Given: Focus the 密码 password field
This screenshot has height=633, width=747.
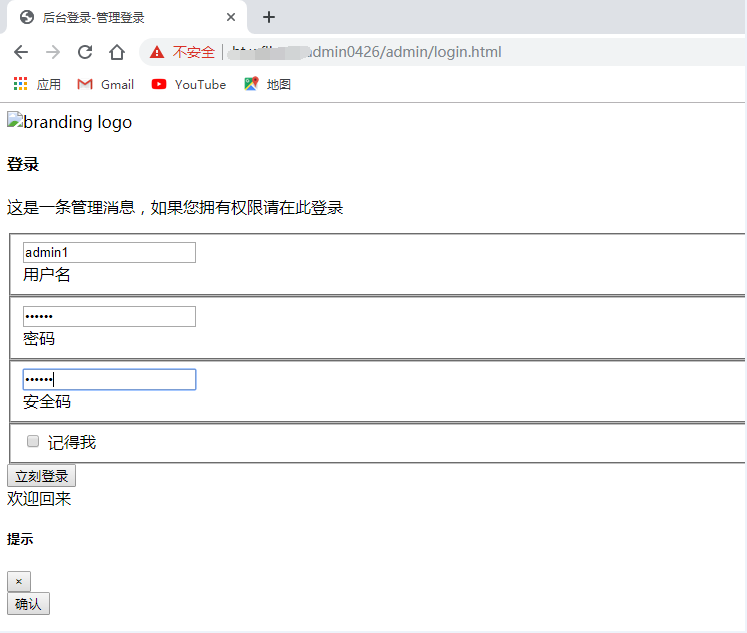Looking at the screenshot, I should pyautogui.click(x=109, y=316).
